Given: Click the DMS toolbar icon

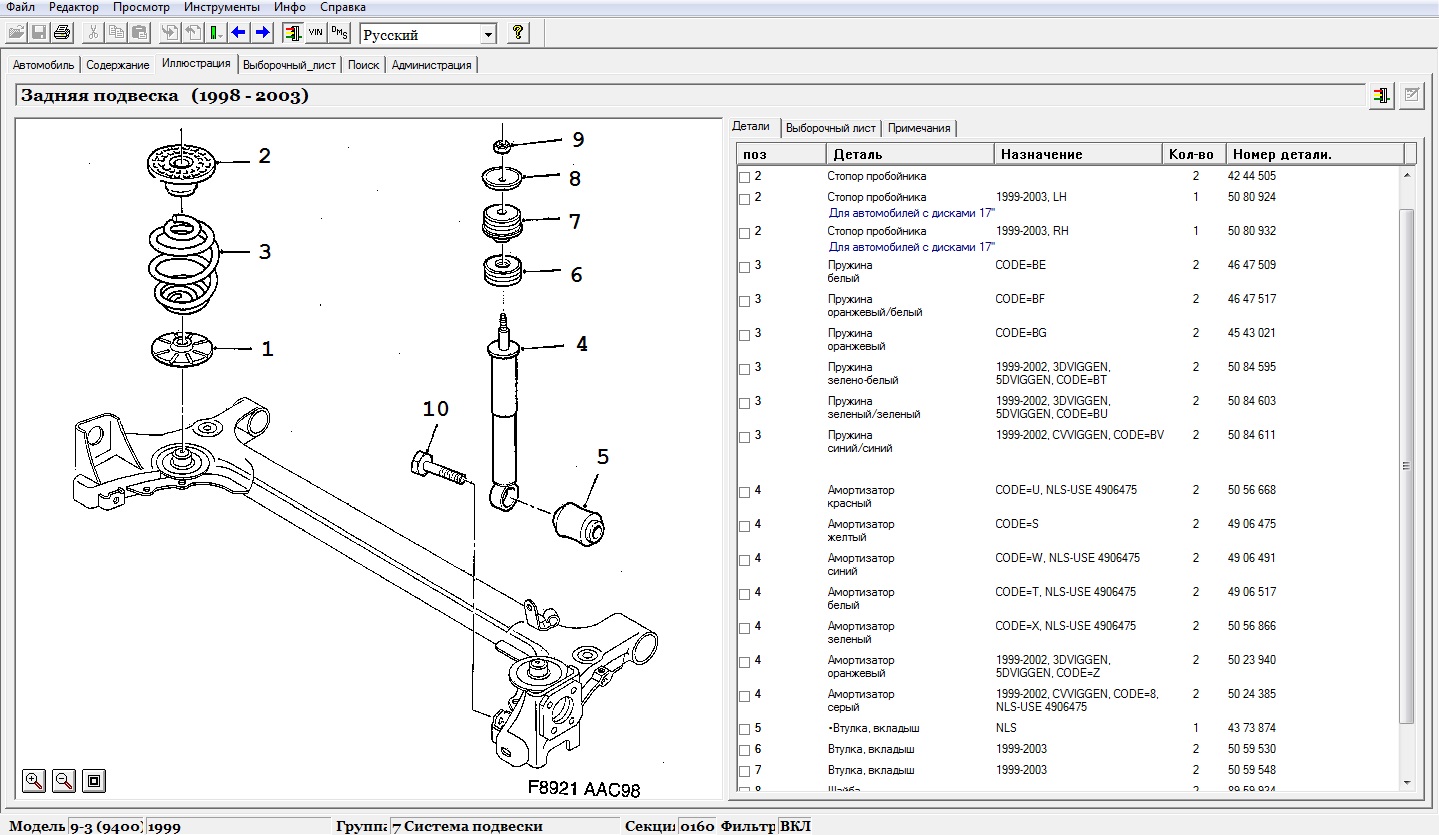Looking at the screenshot, I should pyautogui.click(x=339, y=33).
